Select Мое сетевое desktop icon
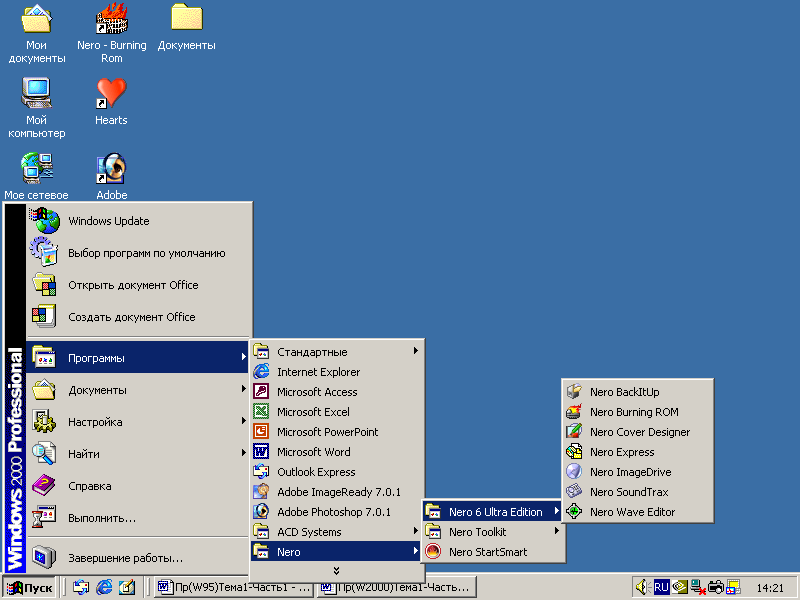800x600 pixels. [x=36, y=176]
